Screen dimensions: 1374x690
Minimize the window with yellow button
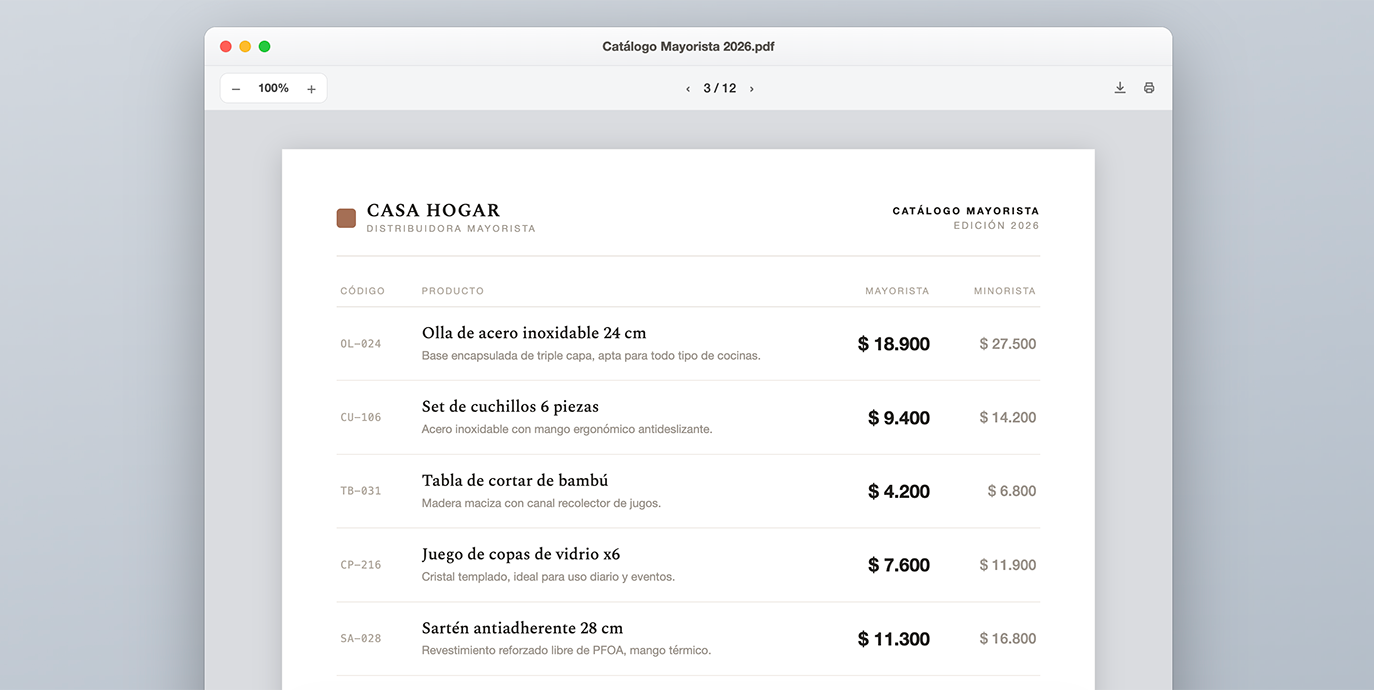(x=245, y=47)
